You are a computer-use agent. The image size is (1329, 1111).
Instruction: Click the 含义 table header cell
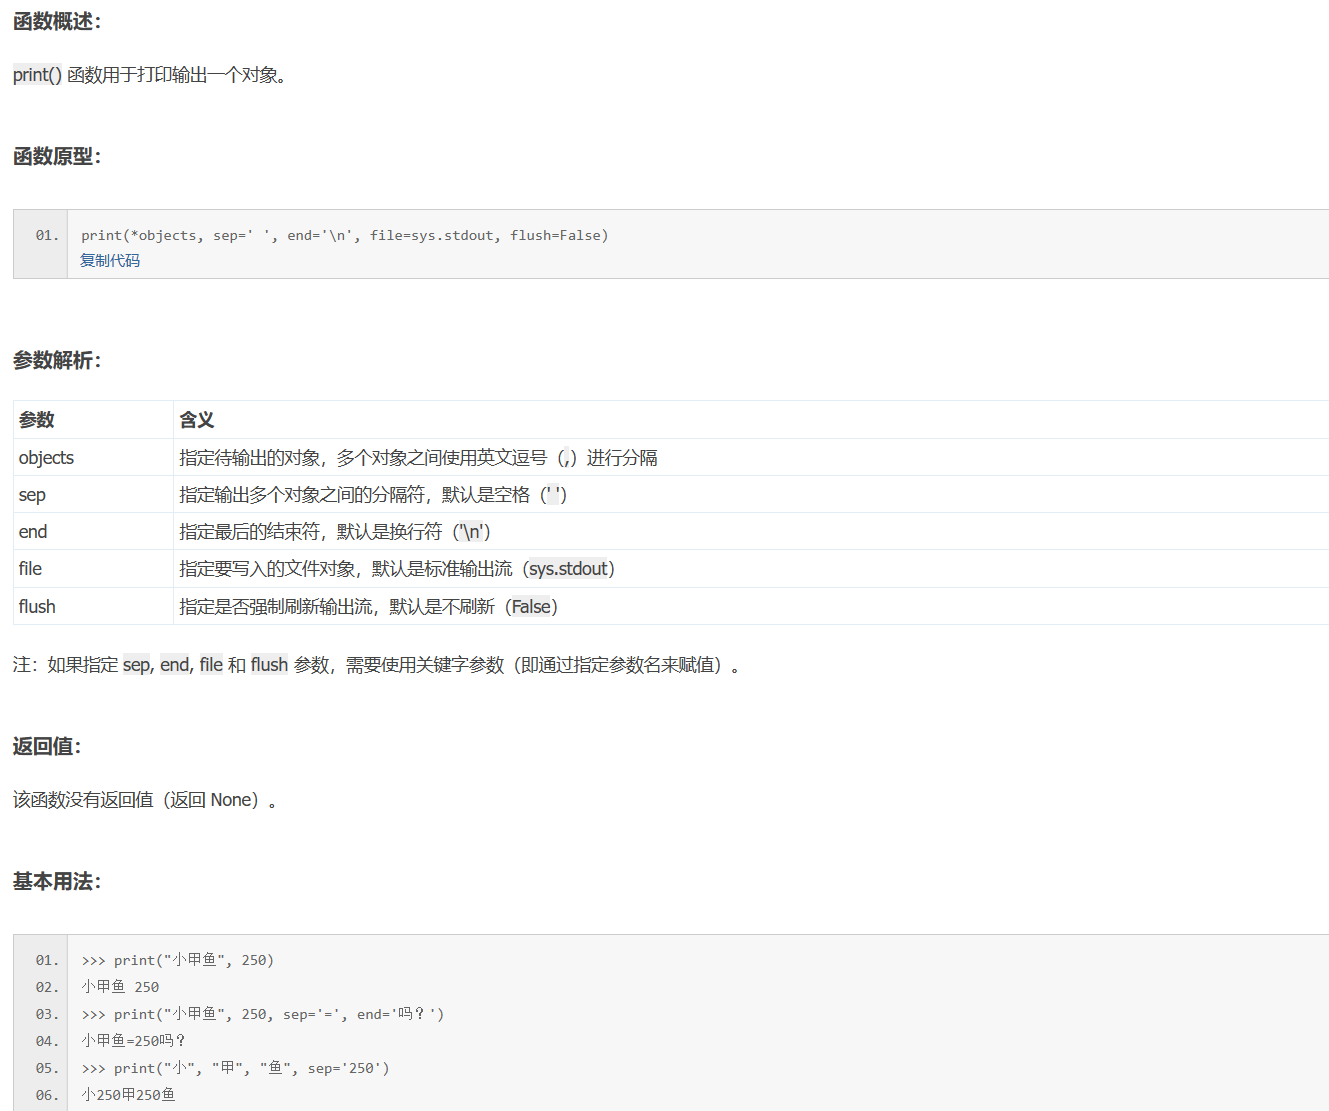(x=751, y=420)
